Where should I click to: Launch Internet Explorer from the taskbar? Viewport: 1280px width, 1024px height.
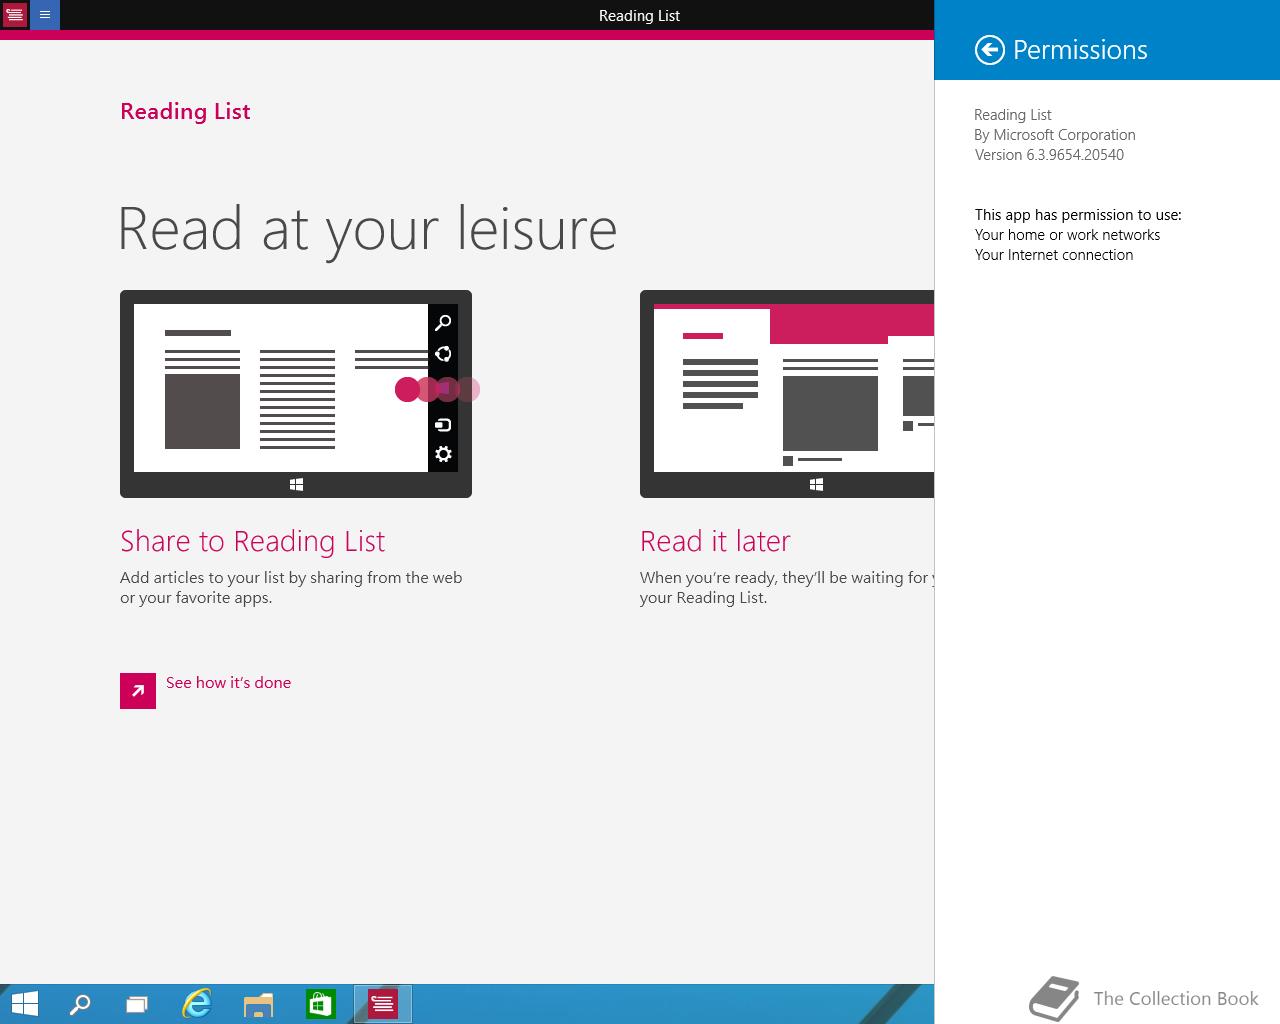(197, 1004)
